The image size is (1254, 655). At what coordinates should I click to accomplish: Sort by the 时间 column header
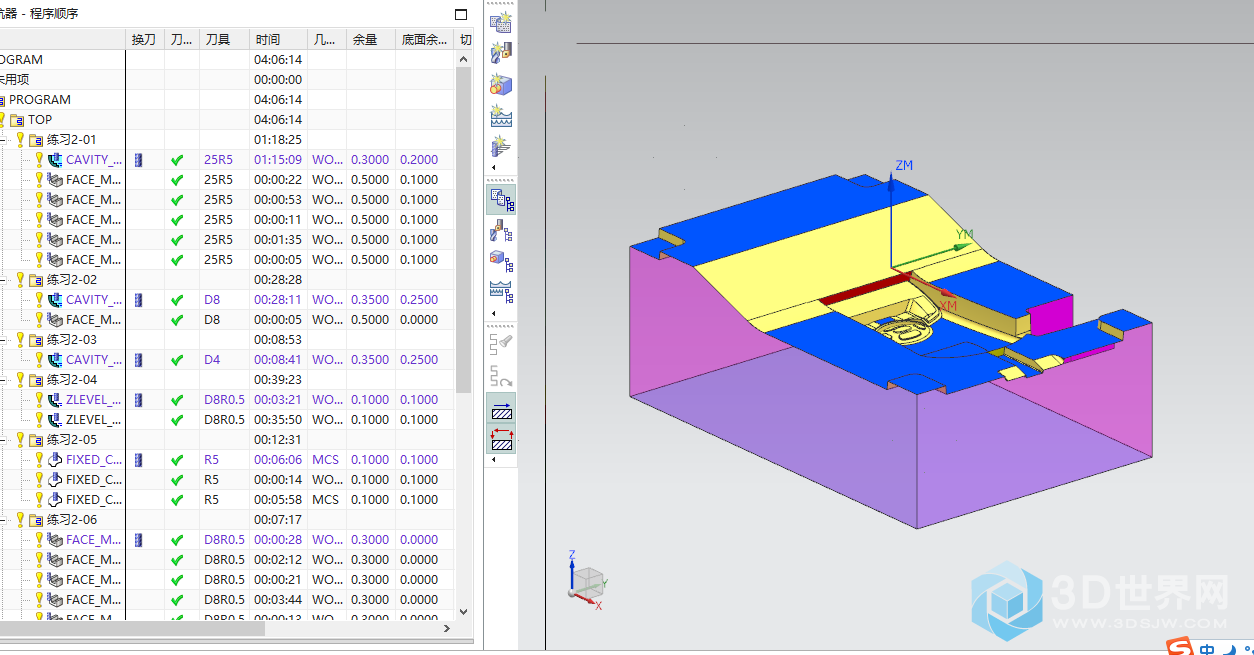278,39
